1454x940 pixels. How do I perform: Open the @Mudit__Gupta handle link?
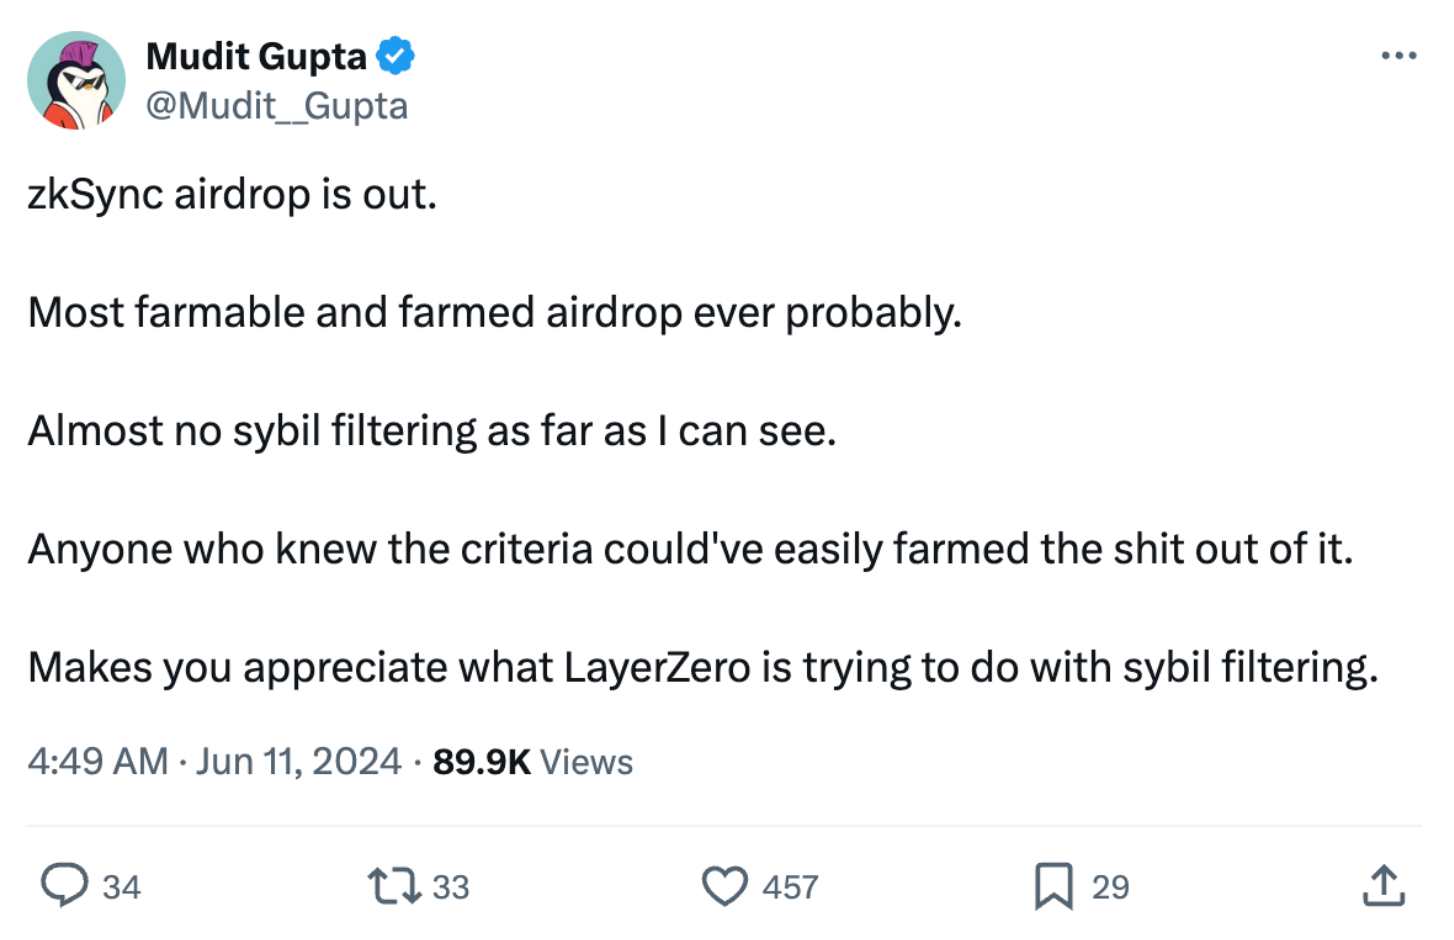[x=277, y=106]
